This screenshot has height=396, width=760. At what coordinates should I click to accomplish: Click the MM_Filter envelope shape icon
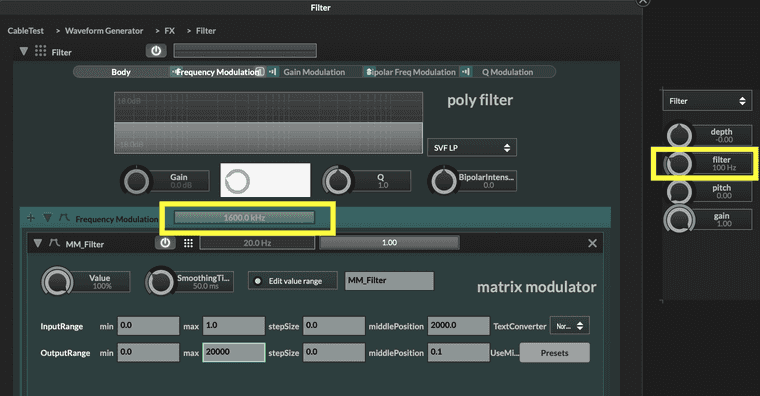(x=54, y=243)
